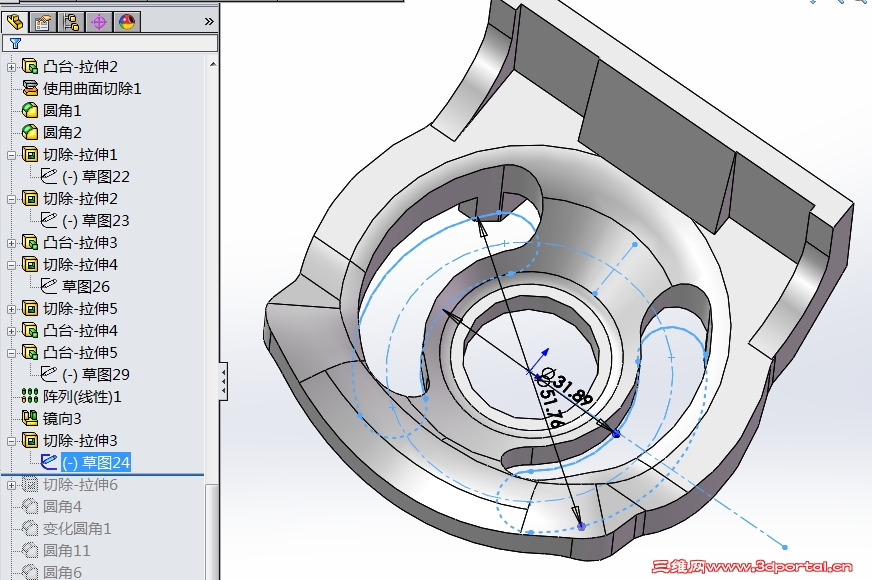Click the 圆角2 fillet icon

click(x=29, y=132)
